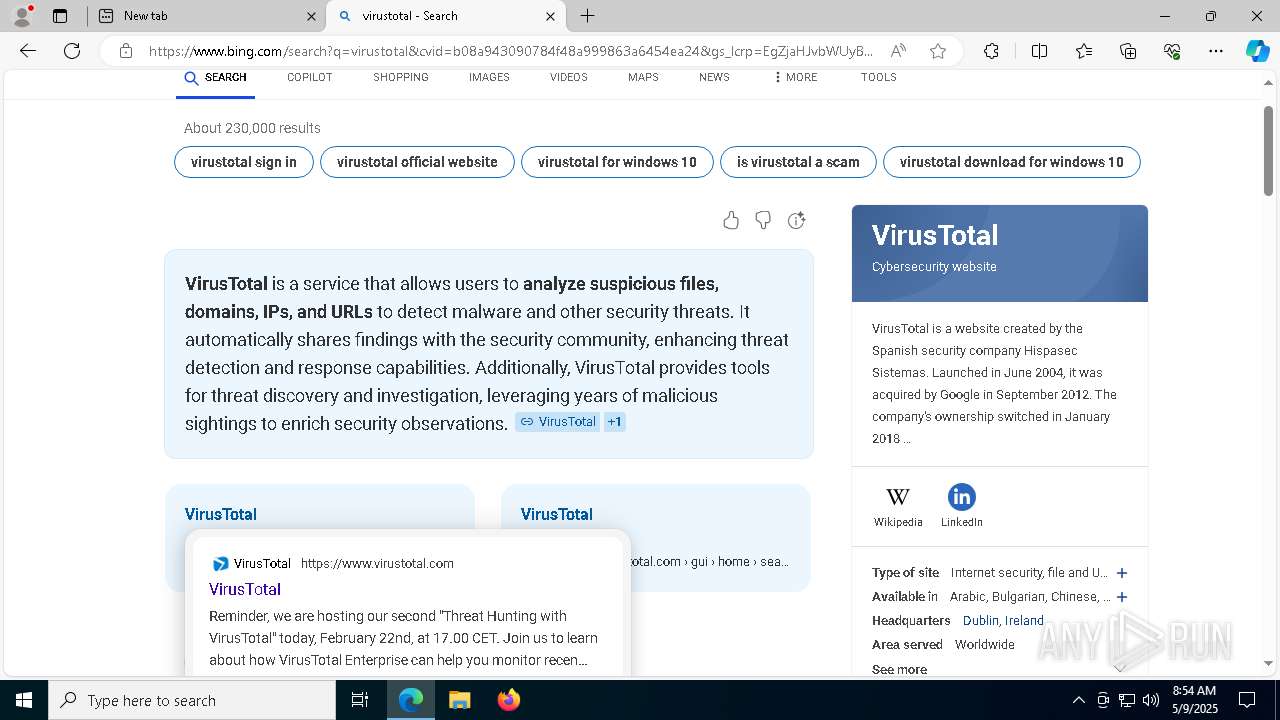
Task: Click is virustotal a scam suggestion
Action: 798,162
